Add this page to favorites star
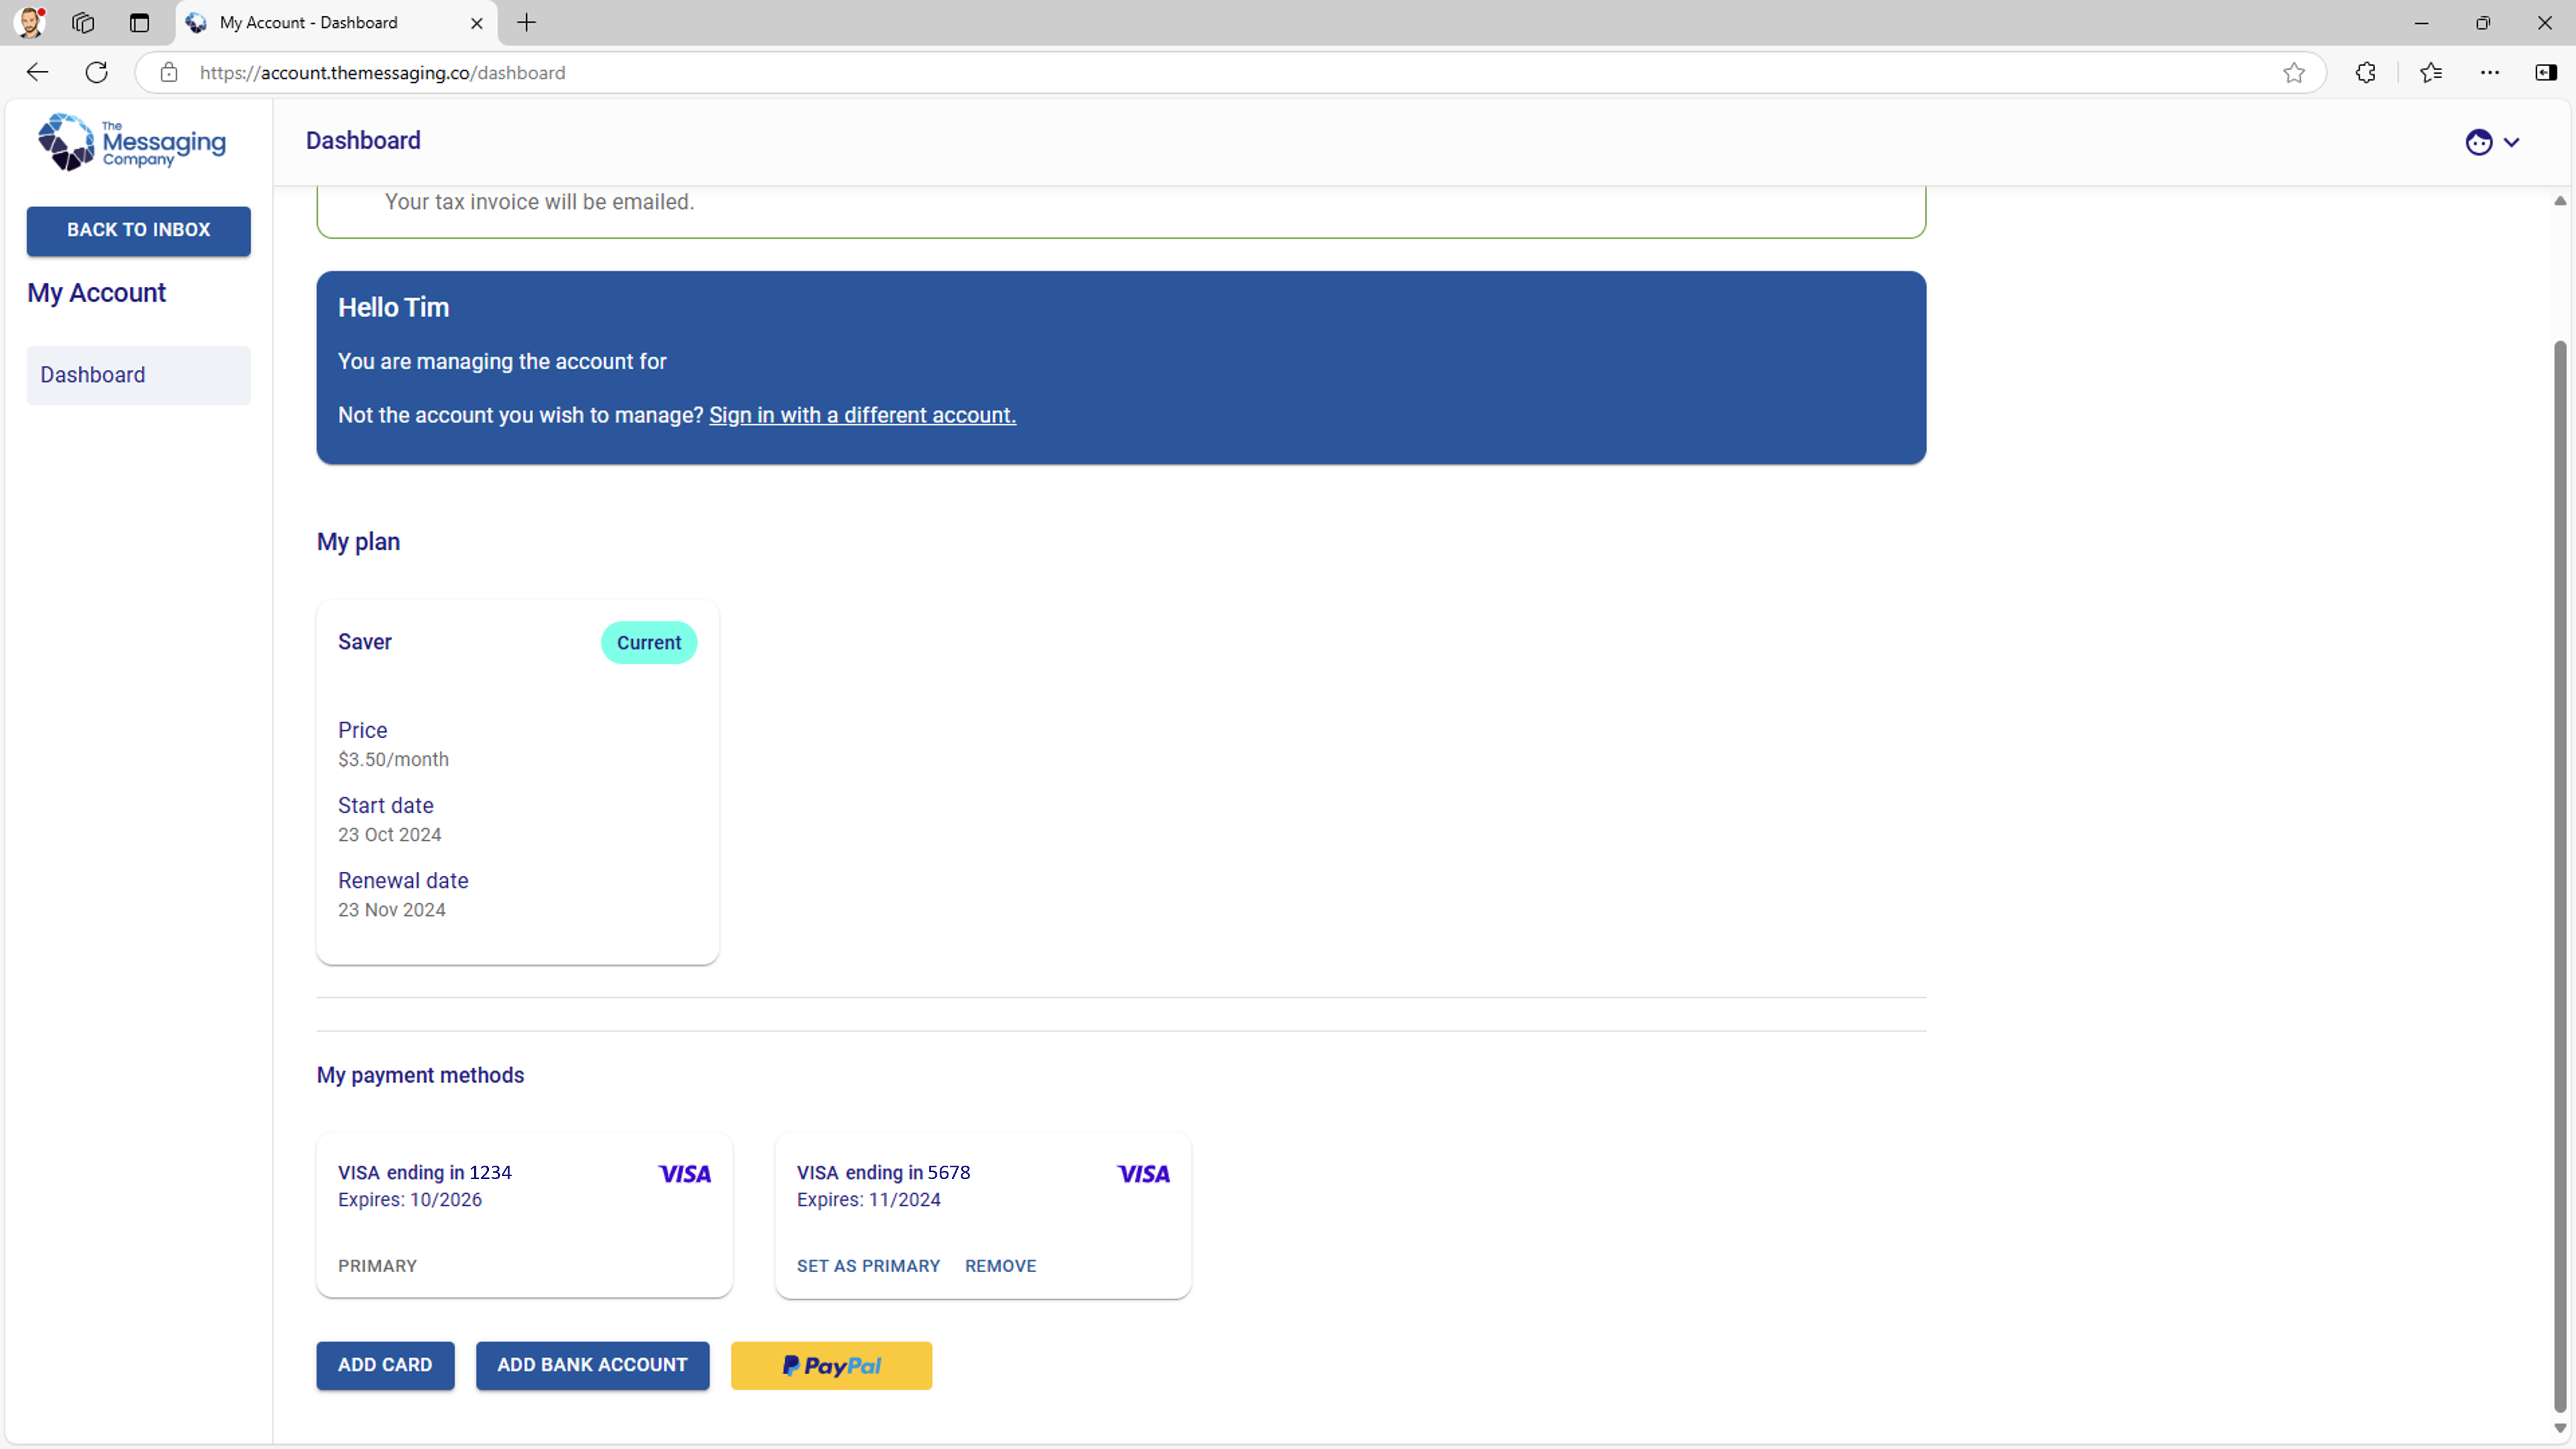This screenshot has width=2576, height=1449. tap(2294, 72)
